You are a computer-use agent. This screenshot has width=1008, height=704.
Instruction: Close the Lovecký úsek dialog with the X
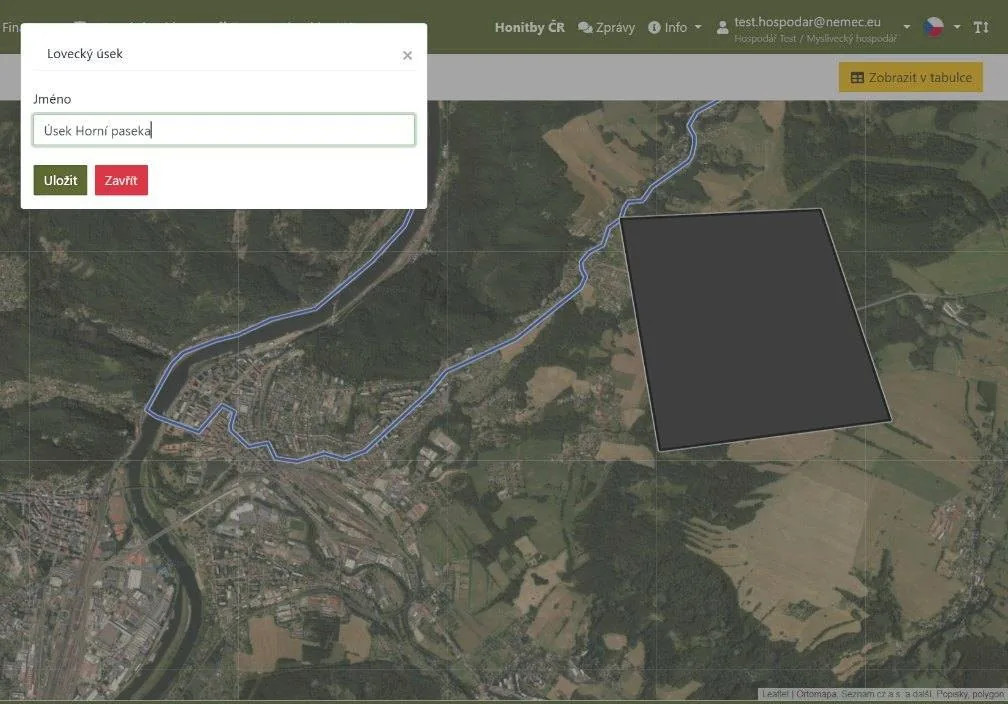[x=407, y=55]
